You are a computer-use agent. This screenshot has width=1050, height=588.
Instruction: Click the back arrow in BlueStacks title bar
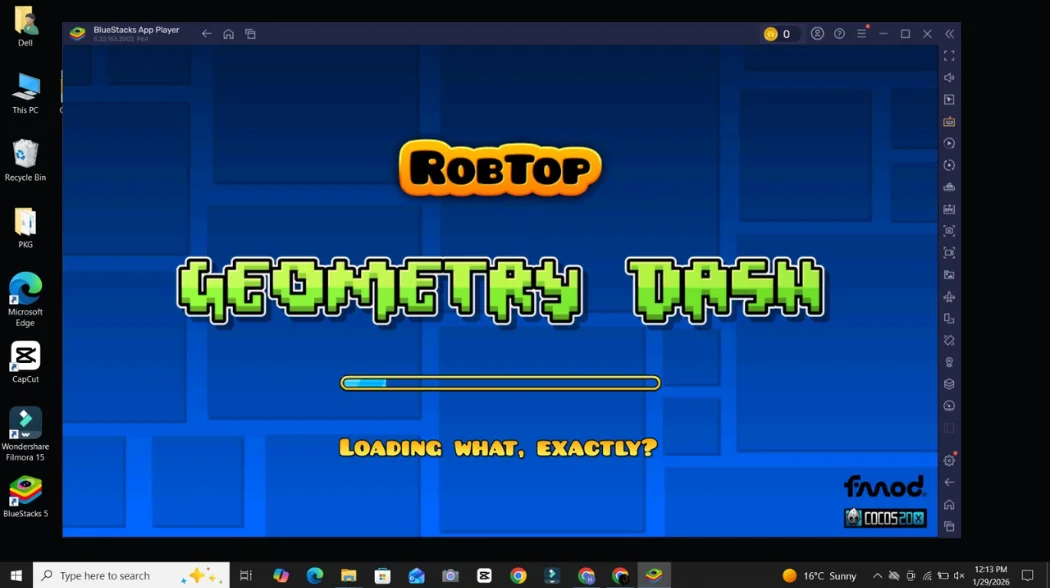[x=206, y=34]
